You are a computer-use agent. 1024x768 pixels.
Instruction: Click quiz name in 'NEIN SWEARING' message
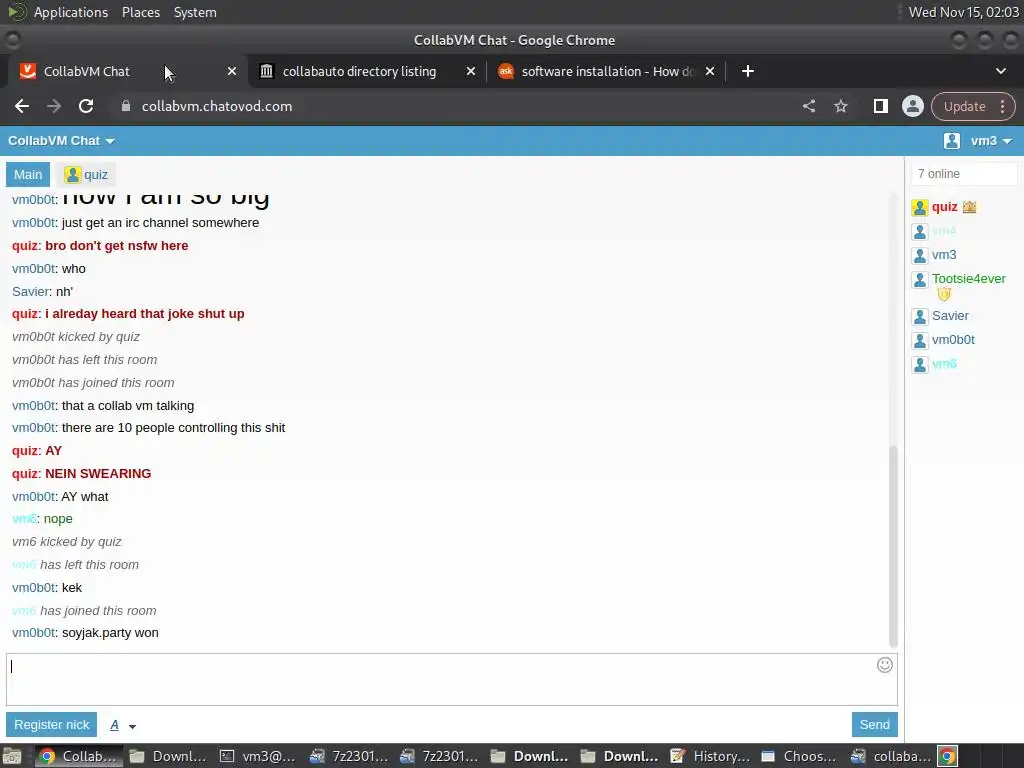click(25, 473)
